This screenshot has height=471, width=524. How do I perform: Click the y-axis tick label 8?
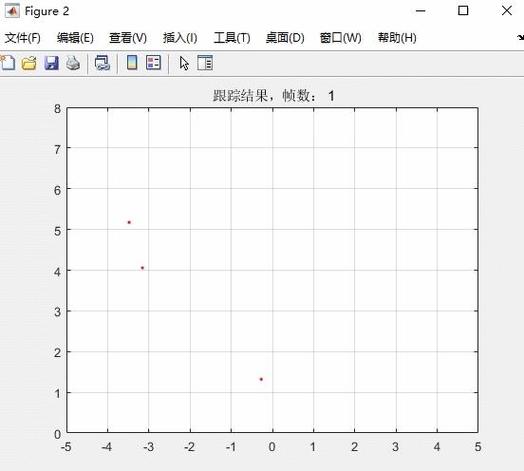click(57, 109)
